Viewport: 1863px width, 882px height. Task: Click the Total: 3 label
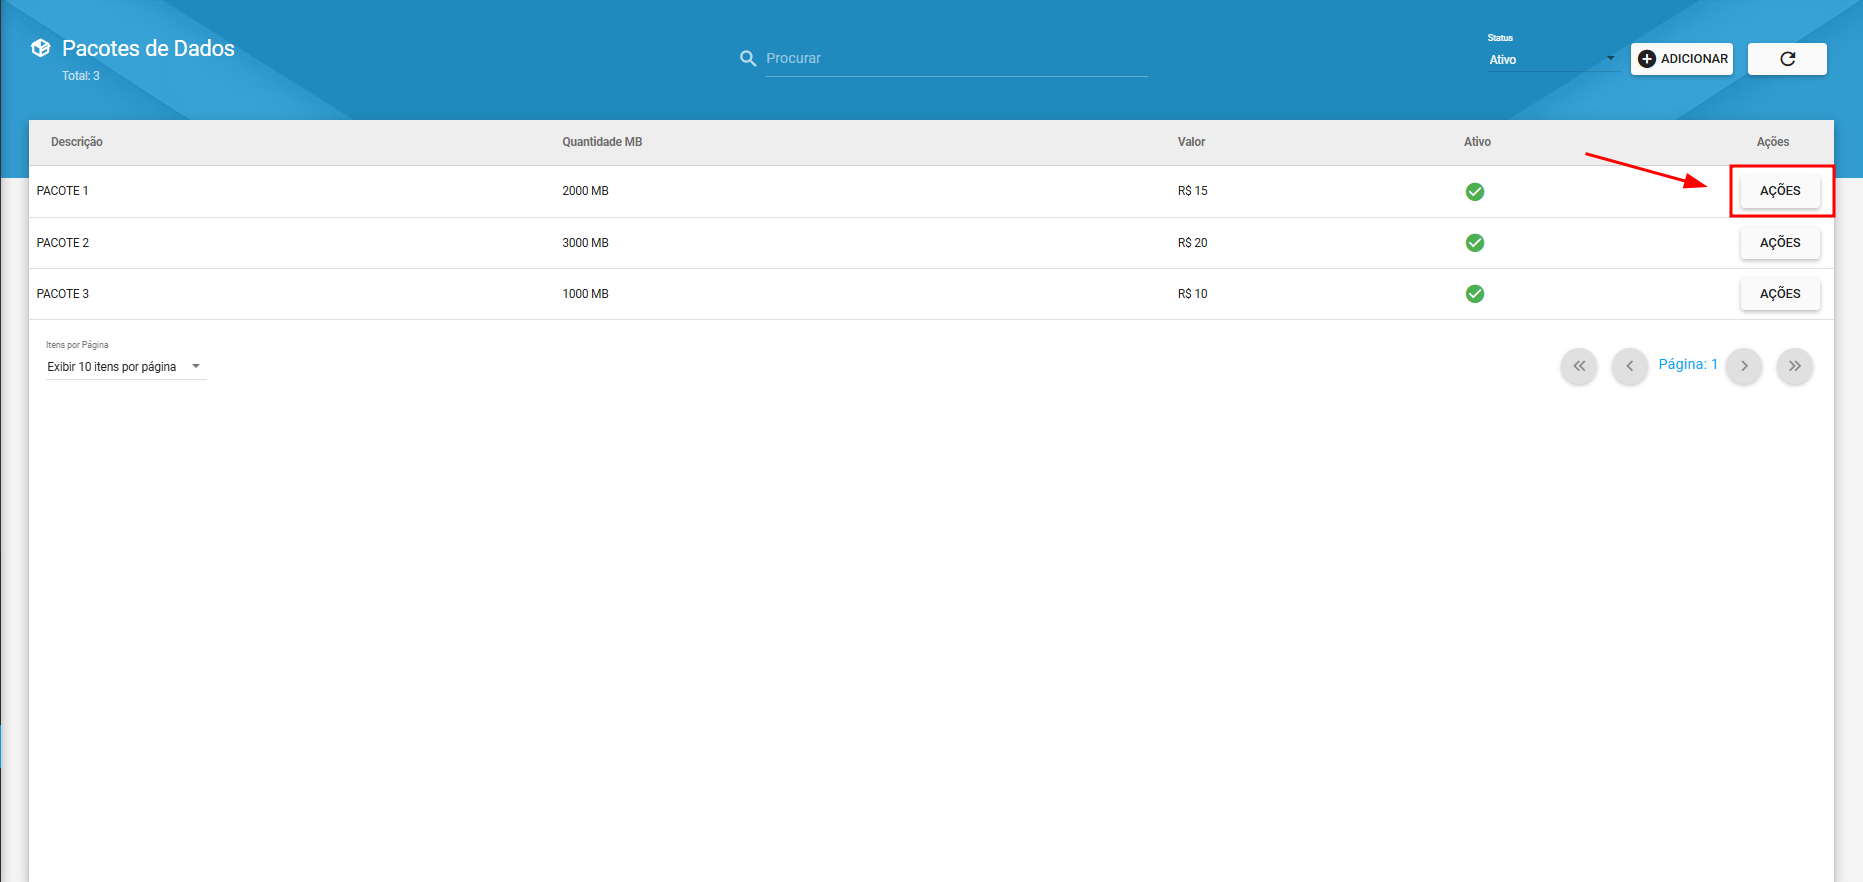tap(81, 76)
